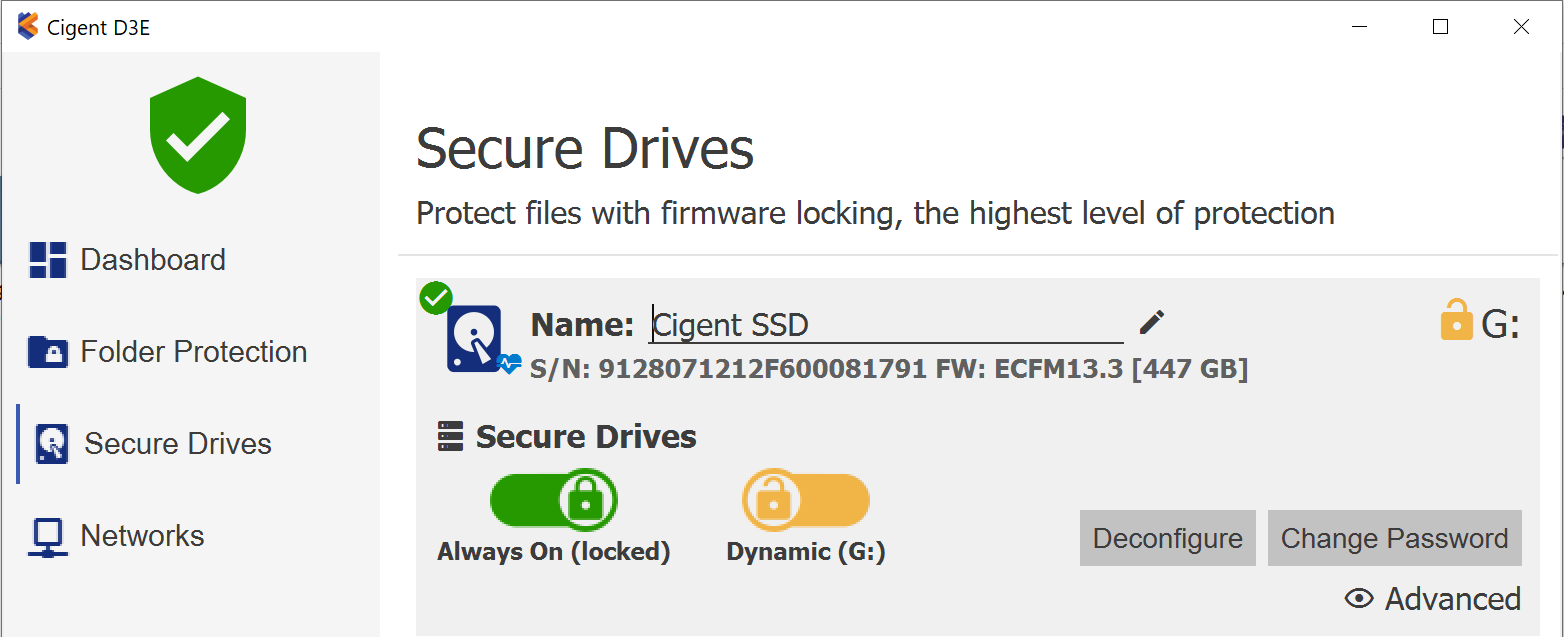The width and height of the screenshot is (1564, 637).
Task: Click the drive health disk icon
Action: click(475, 340)
